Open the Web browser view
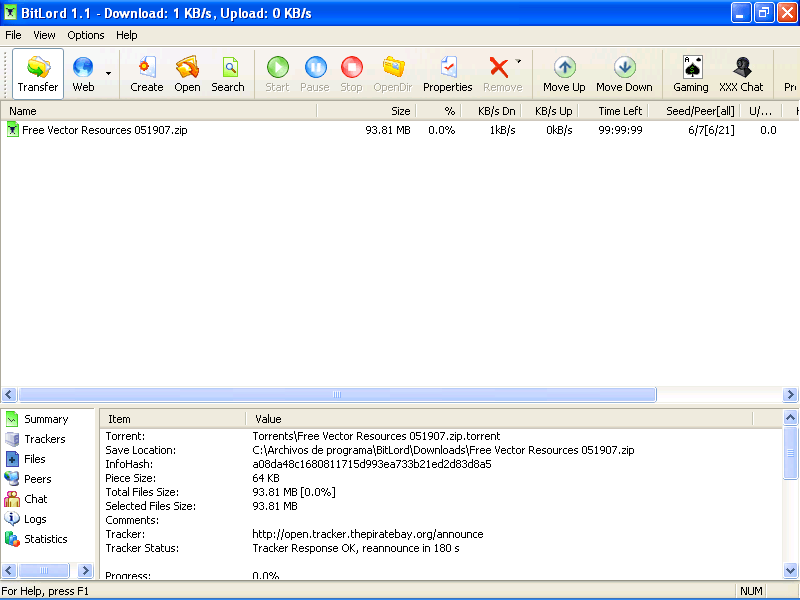 pos(83,74)
